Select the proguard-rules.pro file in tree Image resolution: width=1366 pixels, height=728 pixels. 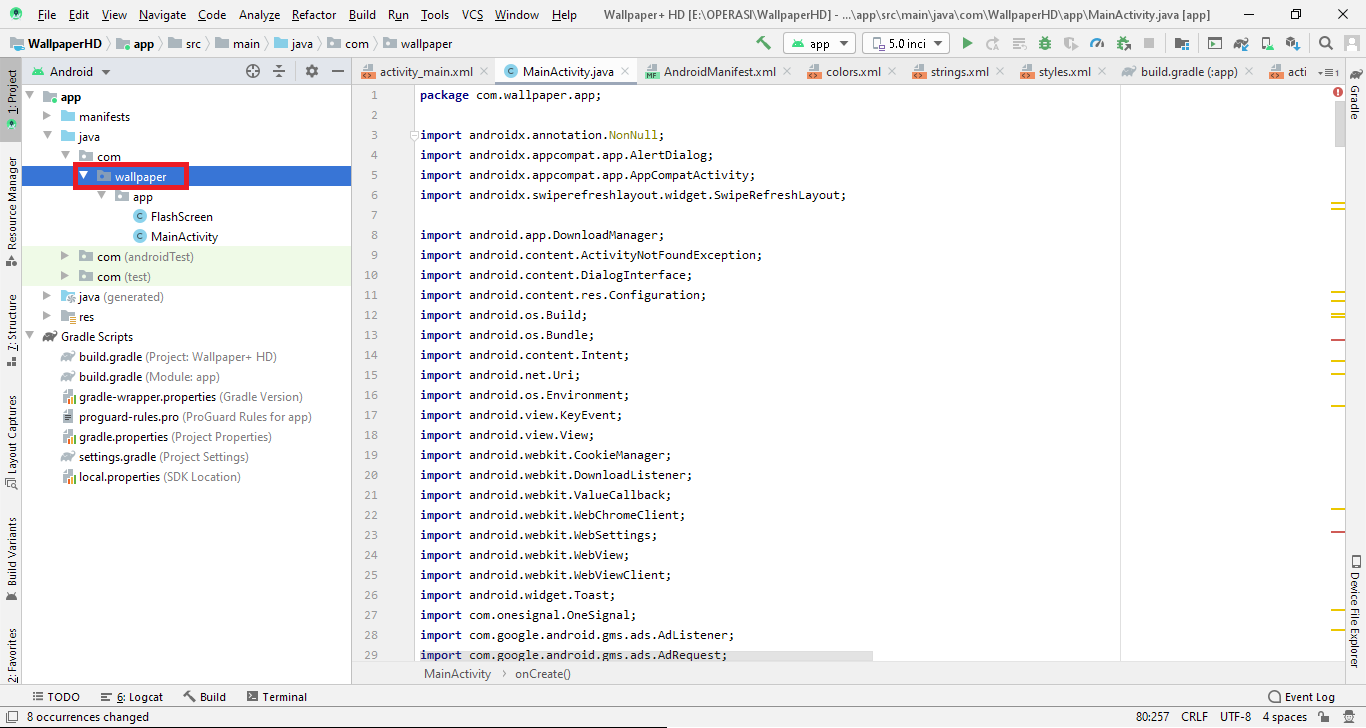[186, 417]
